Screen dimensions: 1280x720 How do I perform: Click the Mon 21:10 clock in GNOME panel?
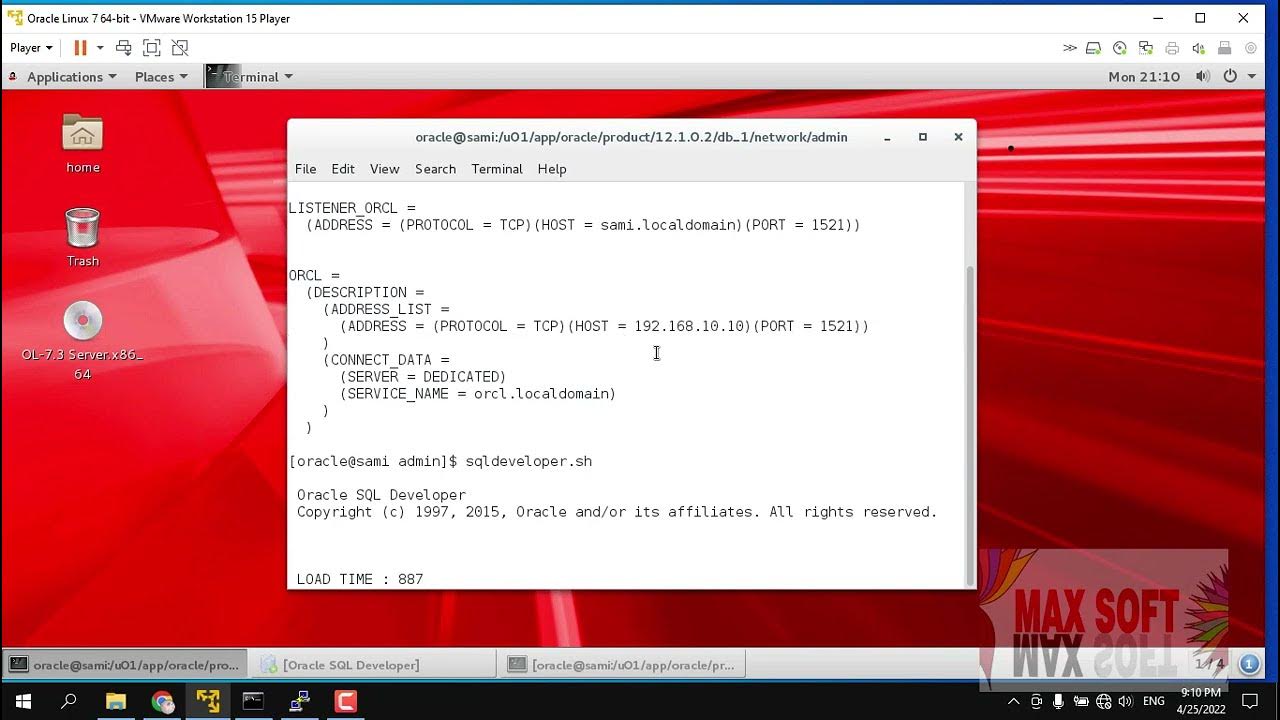pyautogui.click(x=1144, y=77)
